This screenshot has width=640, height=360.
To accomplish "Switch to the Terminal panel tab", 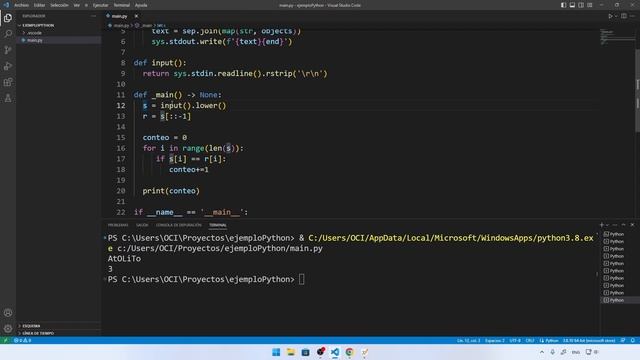I will tap(218, 225).
